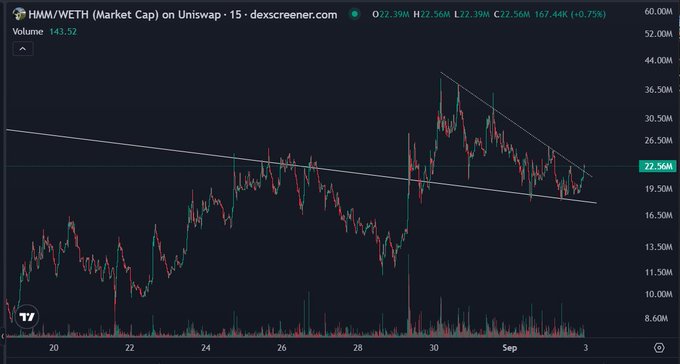Click the 10.00M price axis label
The width and height of the screenshot is (680, 364).
658,294
